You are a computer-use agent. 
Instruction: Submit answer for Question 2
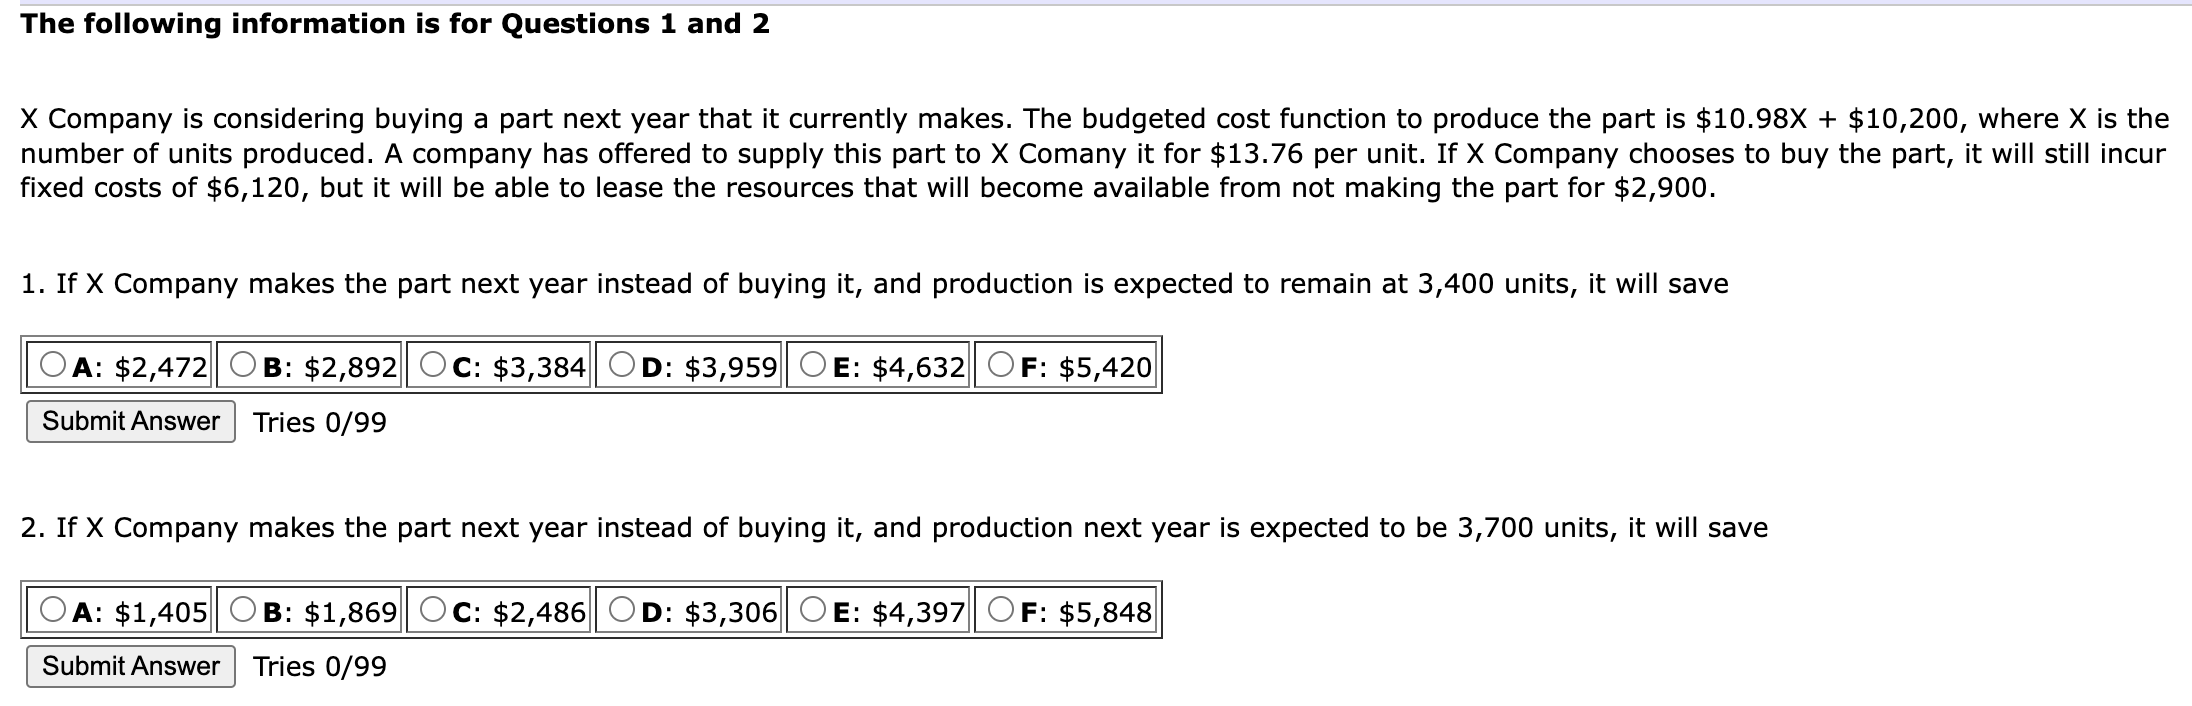pyautogui.click(x=130, y=665)
